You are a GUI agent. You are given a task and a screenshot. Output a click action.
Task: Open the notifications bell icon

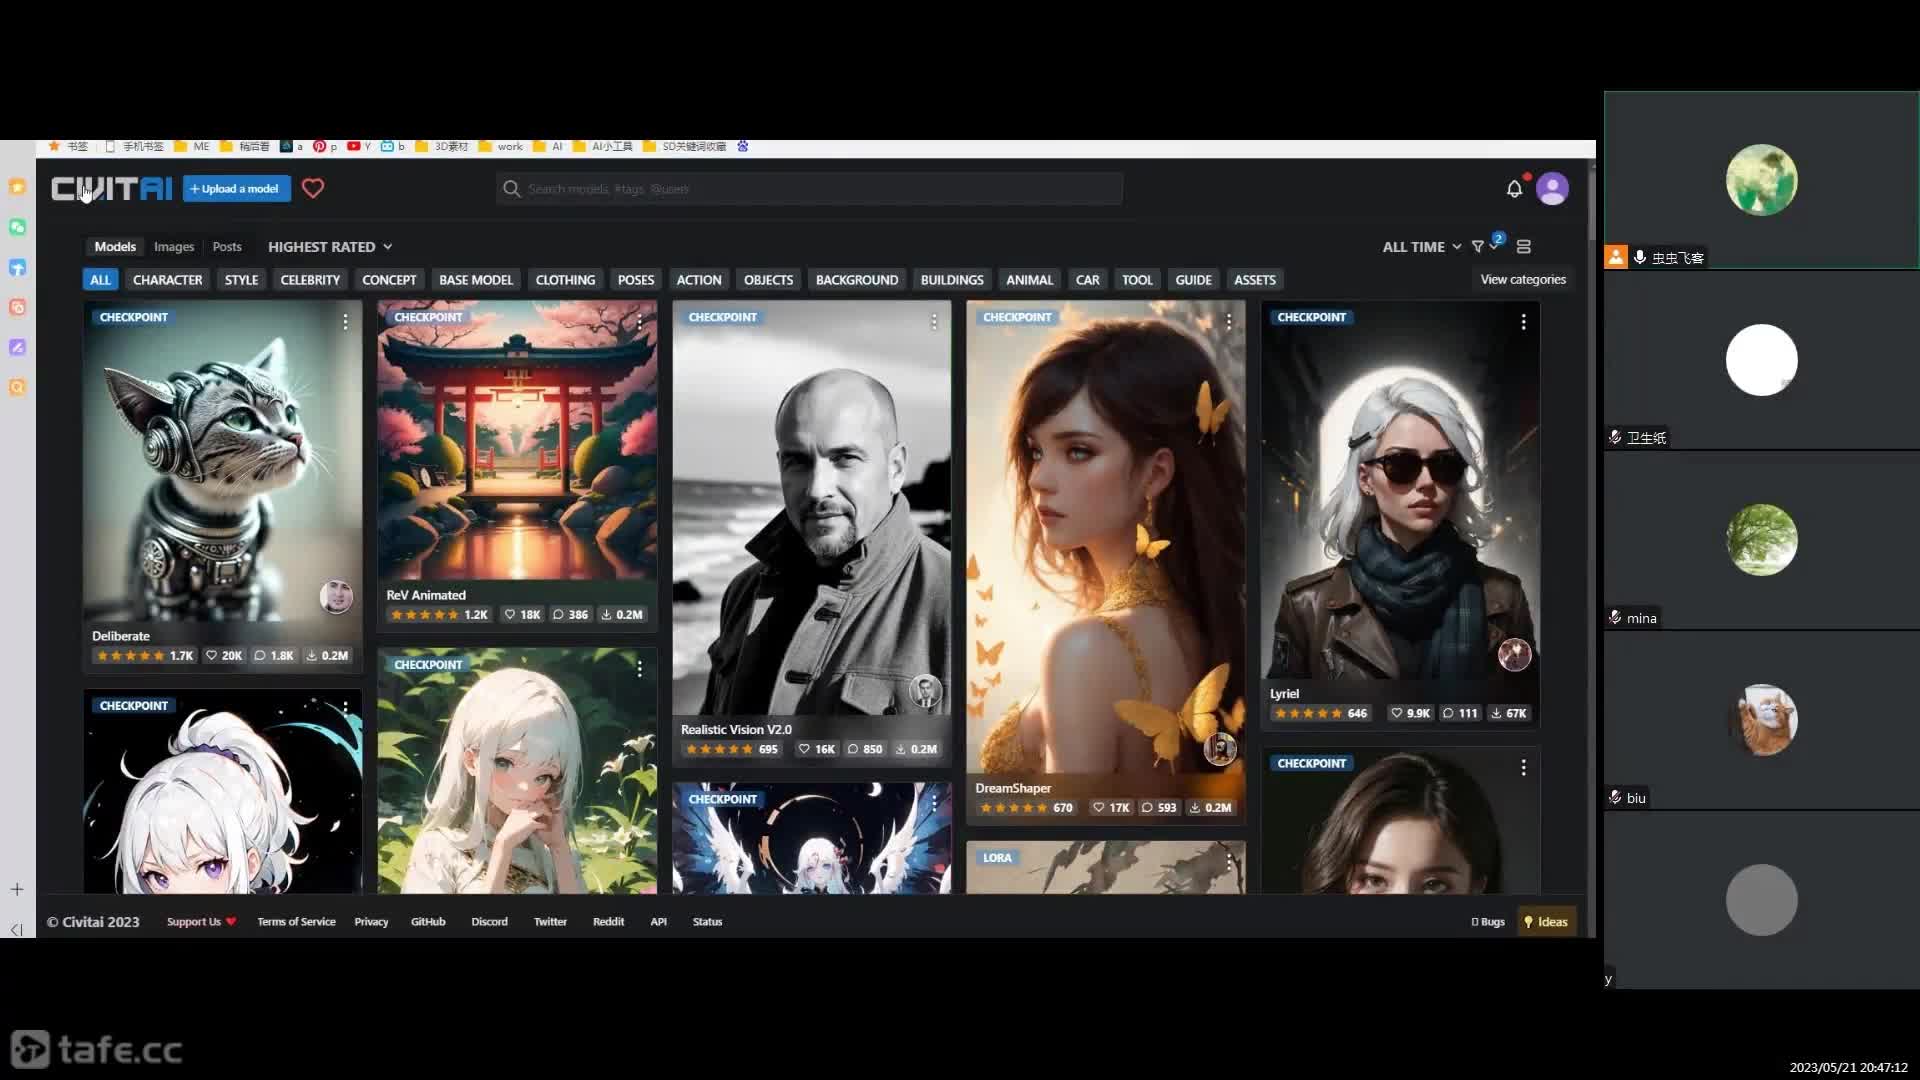point(1514,189)
